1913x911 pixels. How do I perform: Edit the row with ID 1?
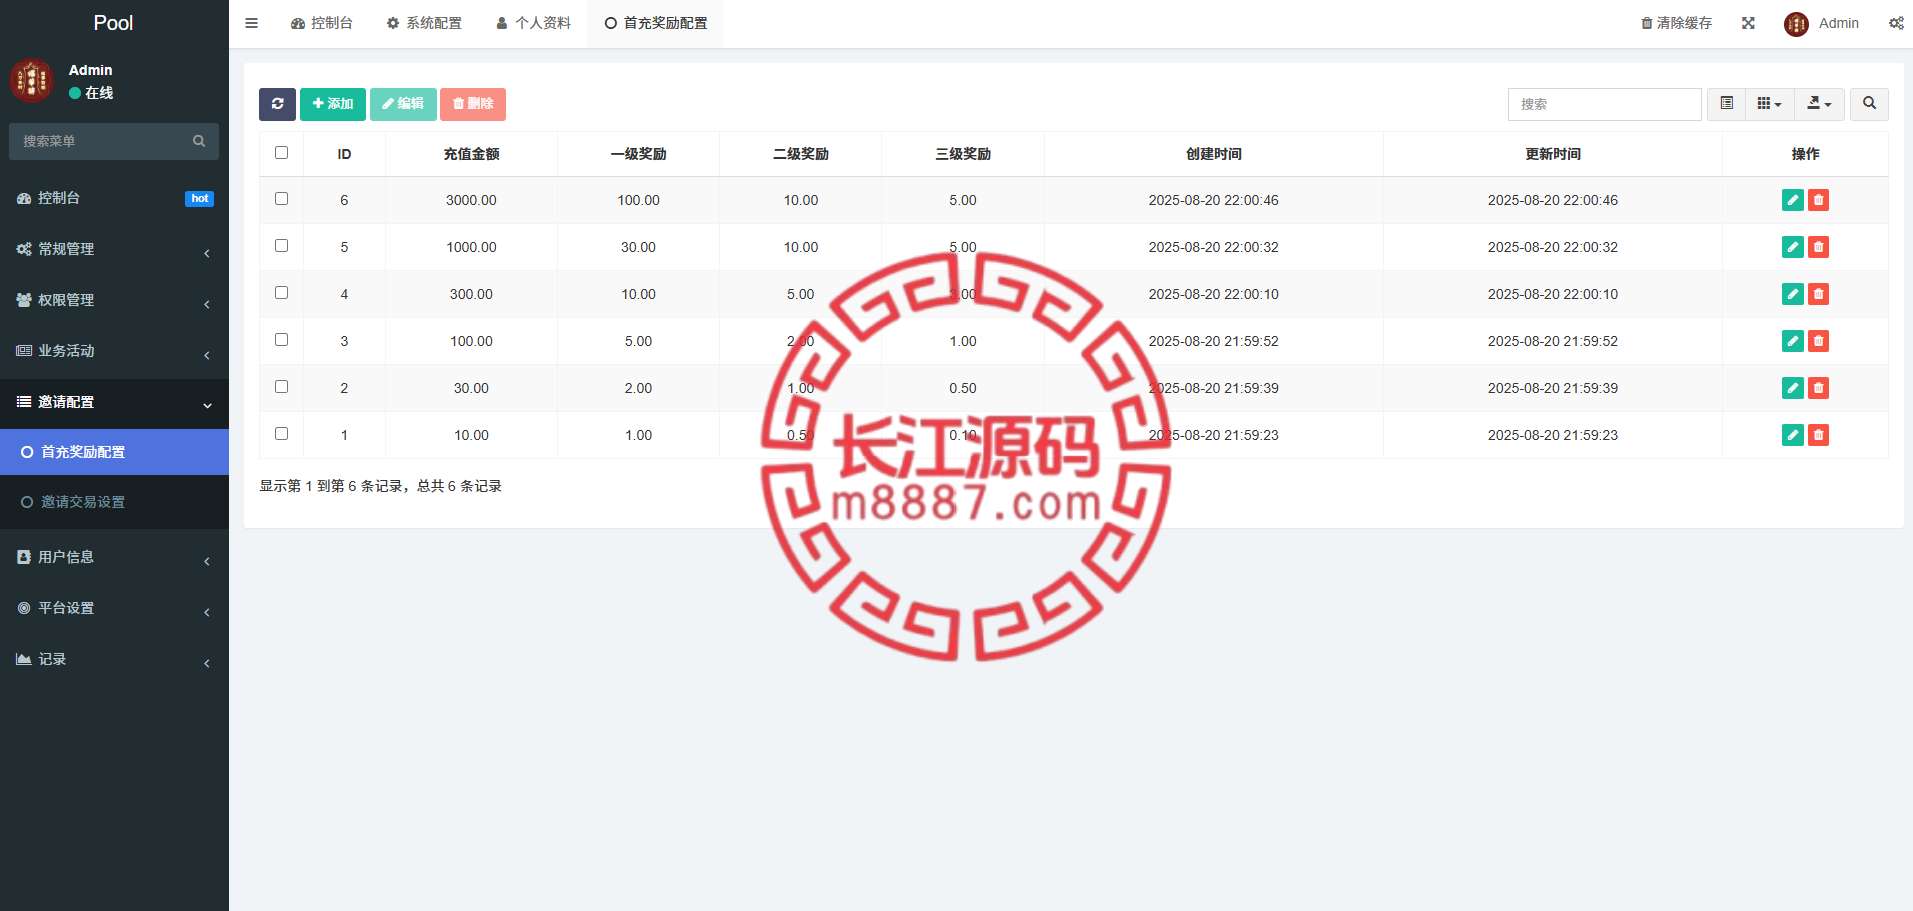[1793, 435]
